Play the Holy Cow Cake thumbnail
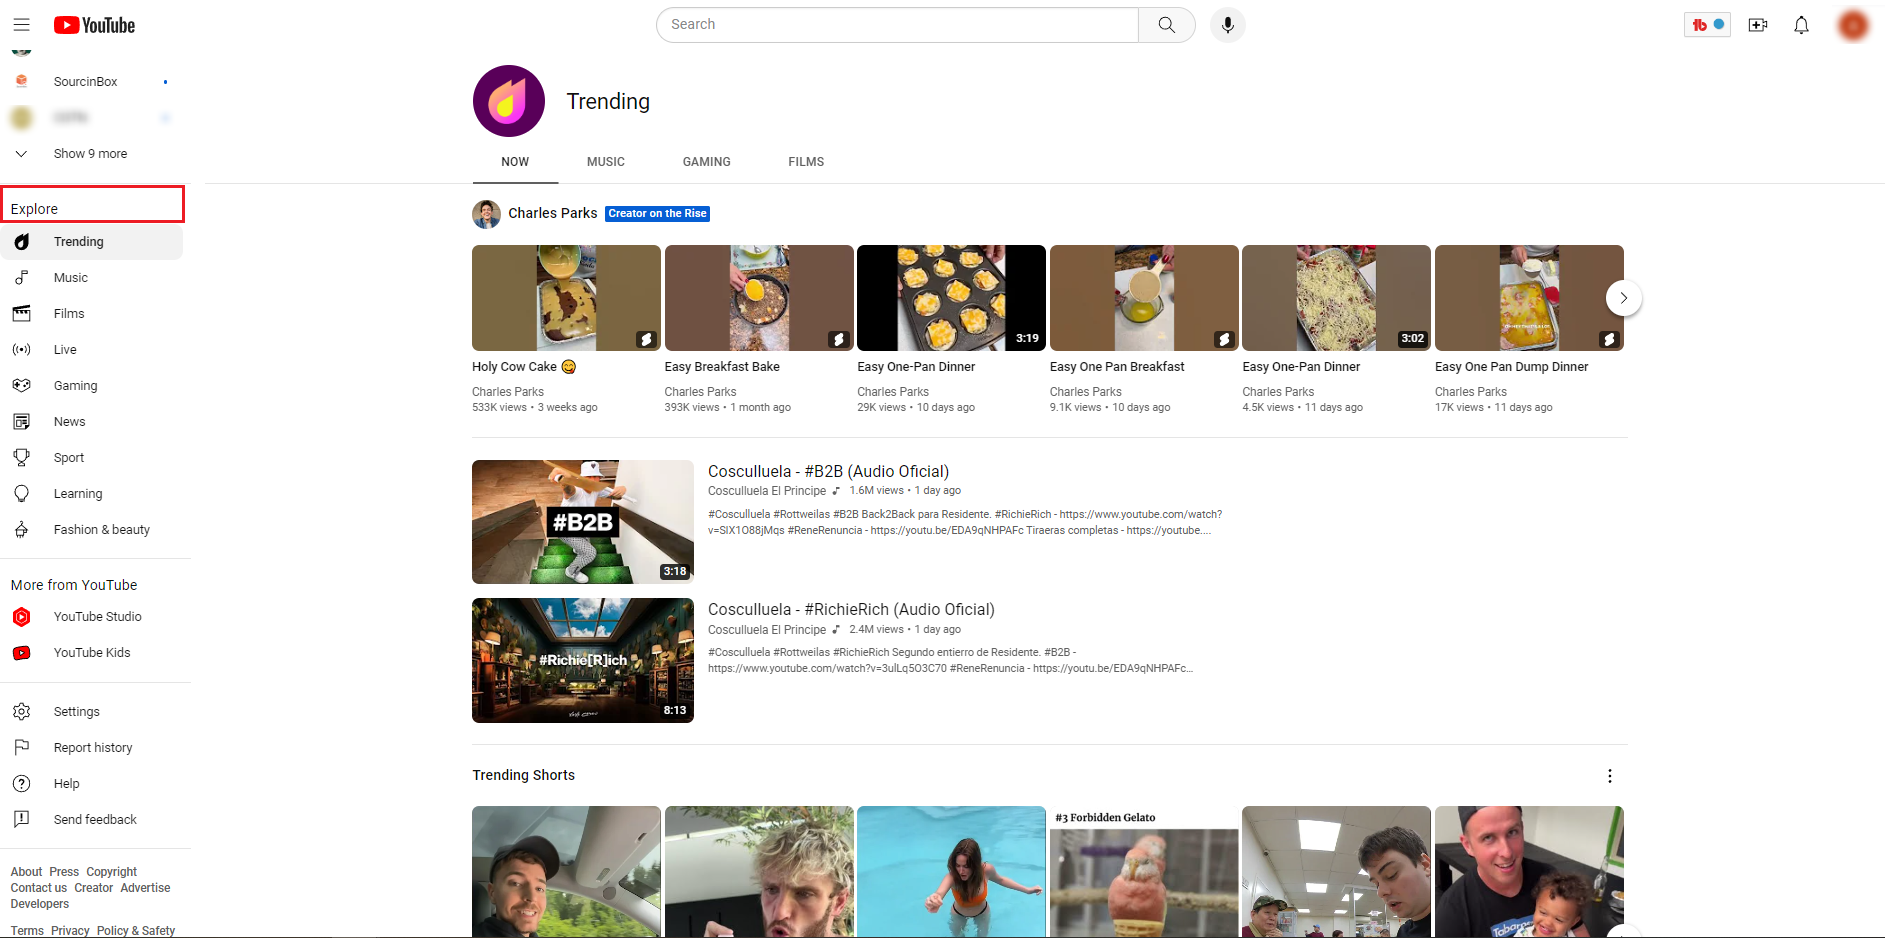Screen dimensions: 1885x938 tap(566, 298)
